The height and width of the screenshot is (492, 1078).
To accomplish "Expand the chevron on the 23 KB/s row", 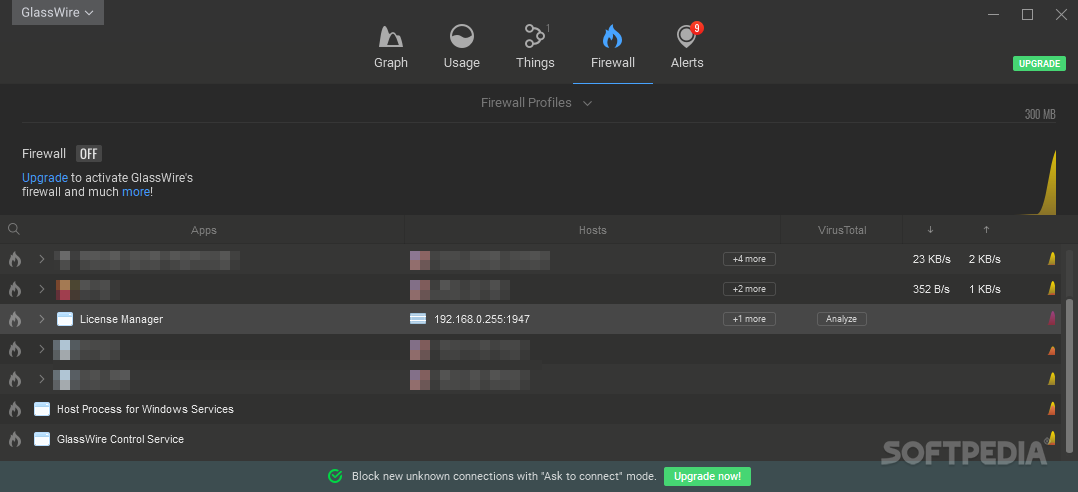I will [41, 259].
